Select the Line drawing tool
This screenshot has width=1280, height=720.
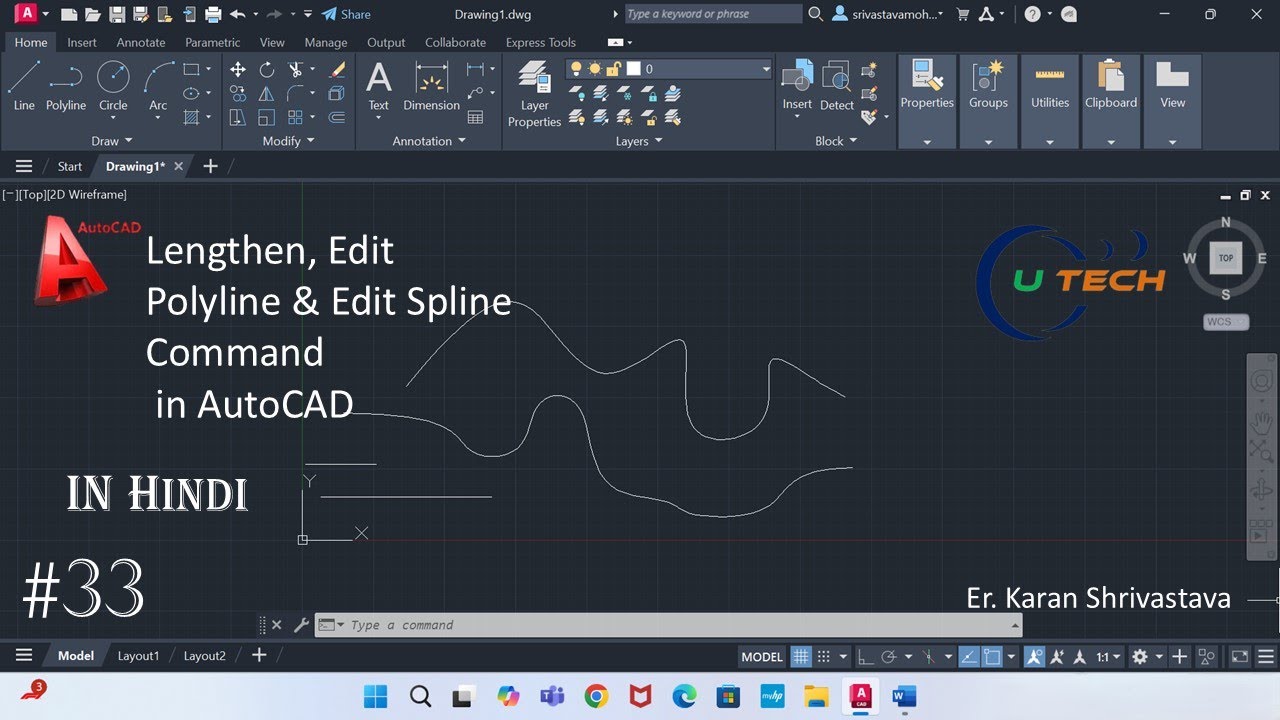click(24, 86)
